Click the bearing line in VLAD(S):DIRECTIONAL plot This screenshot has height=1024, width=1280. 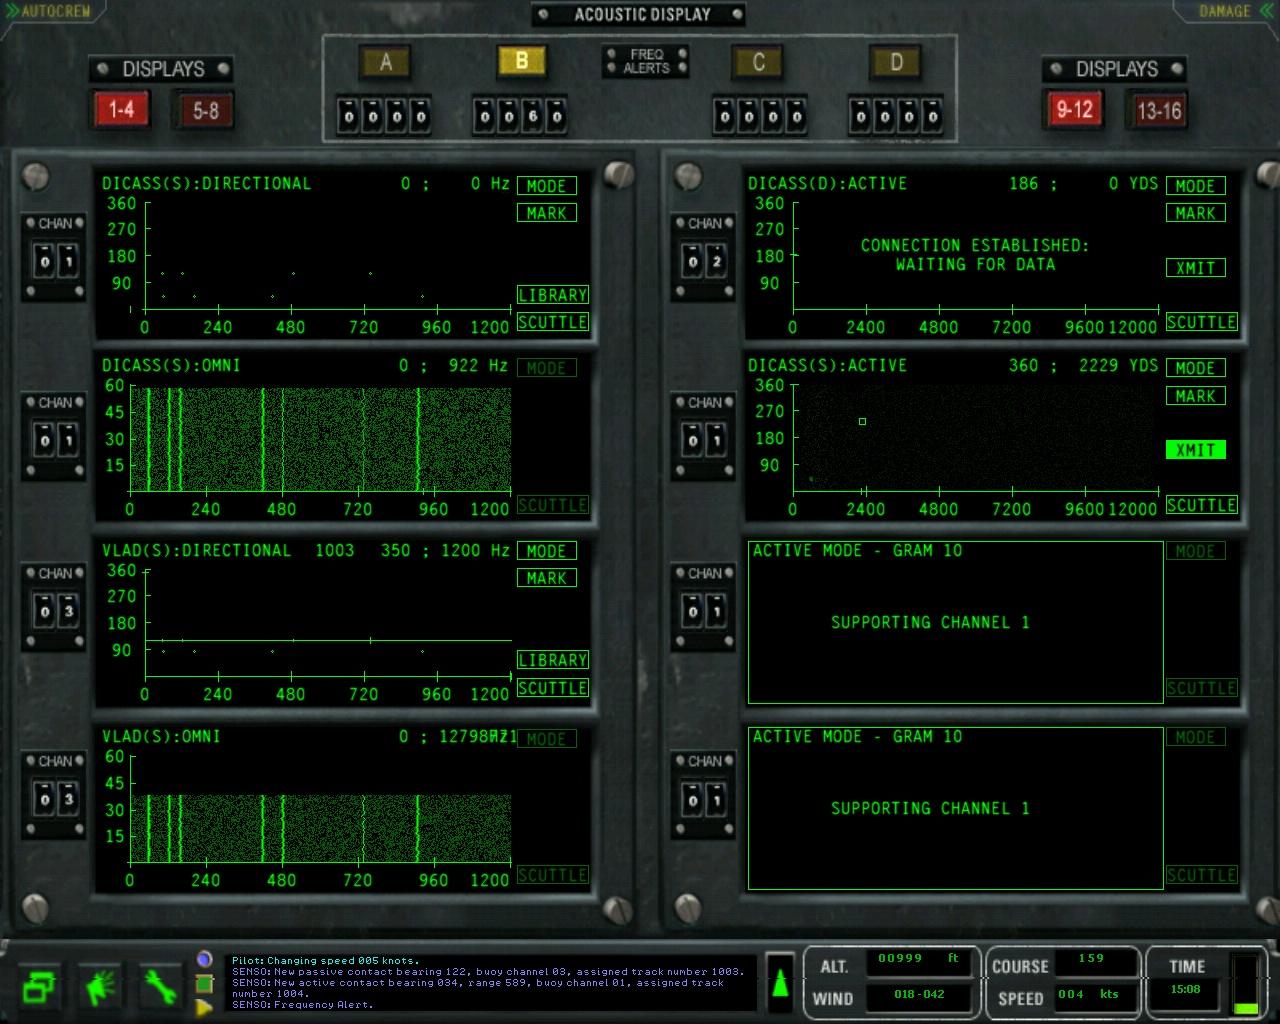[328, 640]
